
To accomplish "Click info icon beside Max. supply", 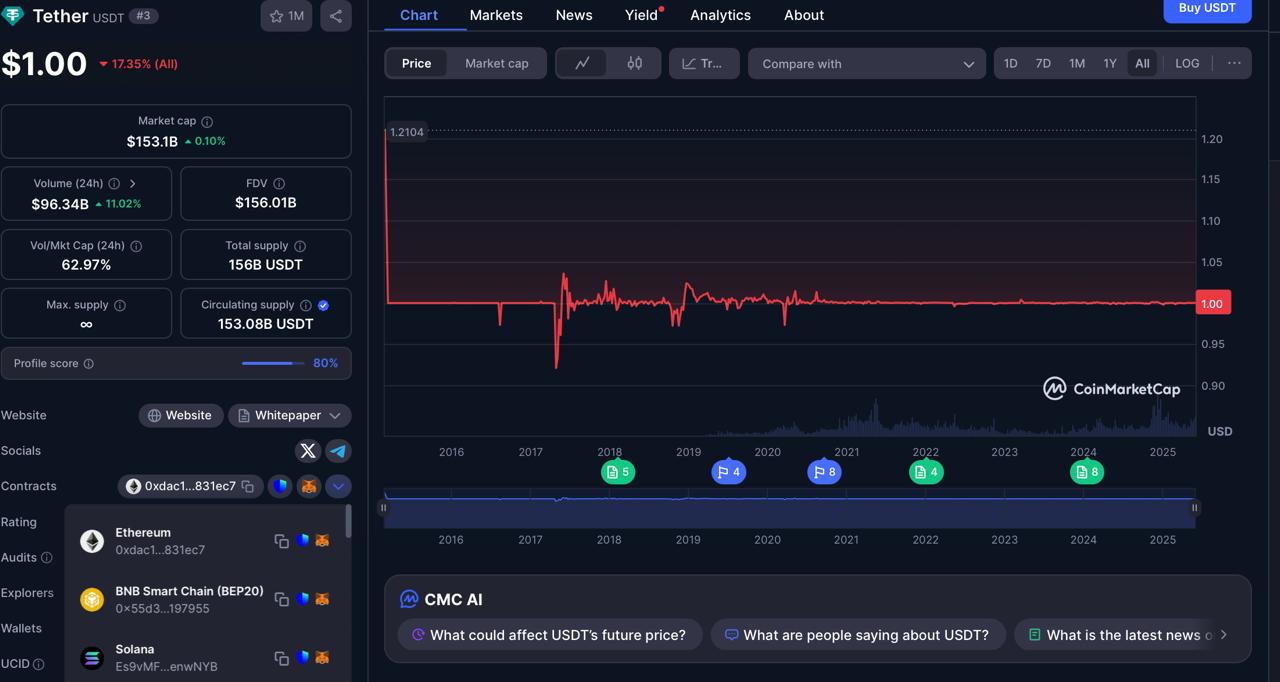I will click(120, 305).
